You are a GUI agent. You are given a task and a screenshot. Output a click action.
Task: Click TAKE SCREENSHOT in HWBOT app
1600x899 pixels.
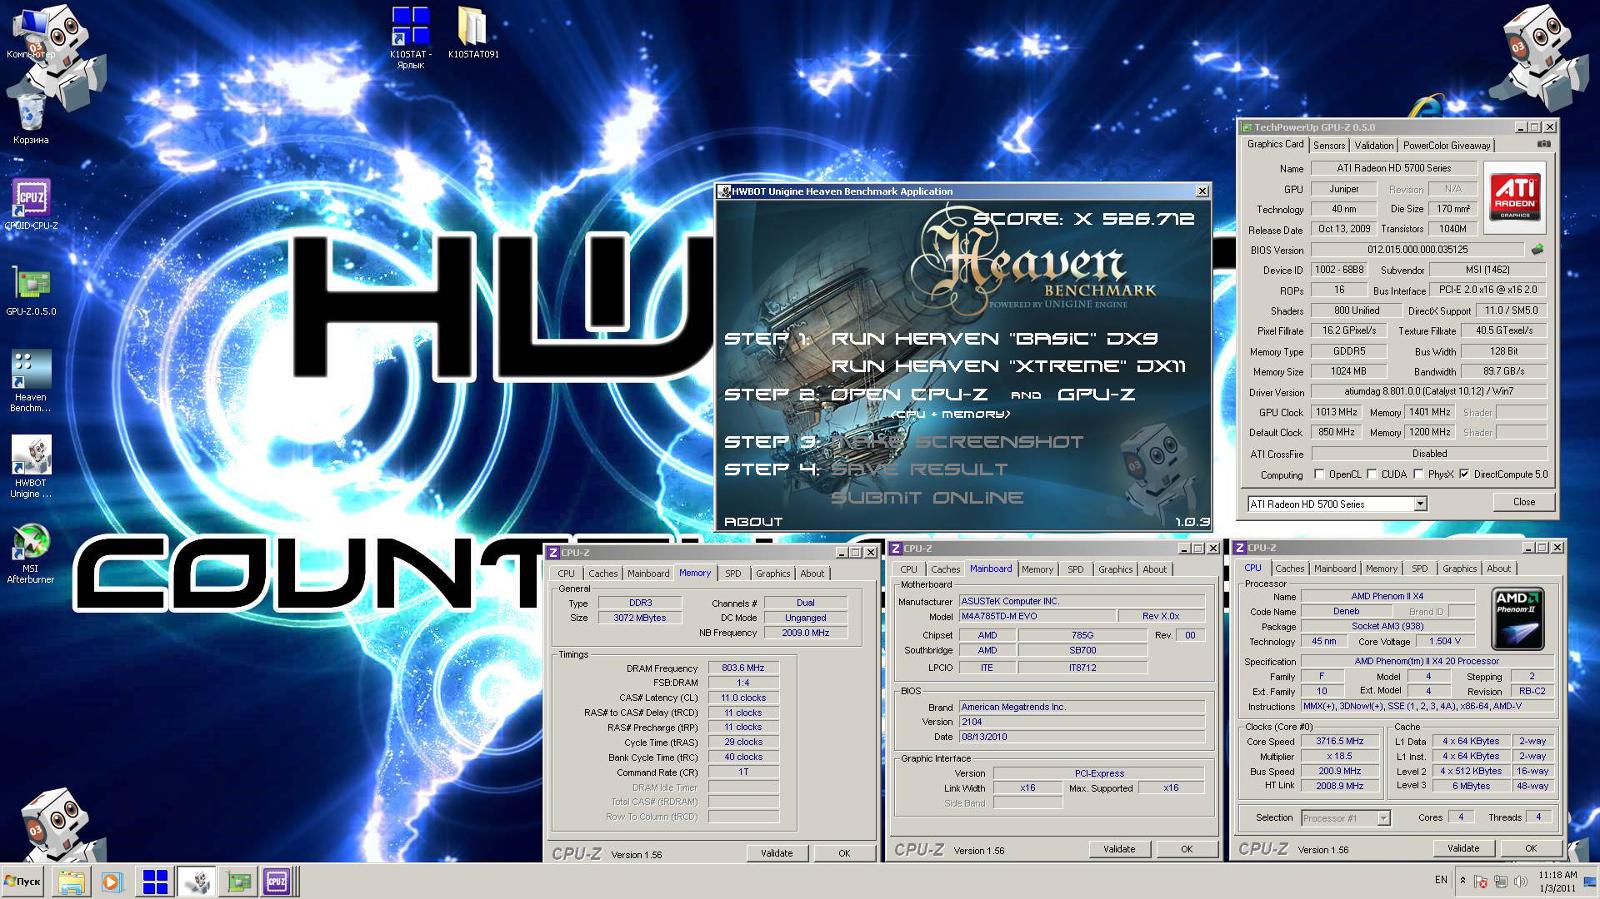957,441
